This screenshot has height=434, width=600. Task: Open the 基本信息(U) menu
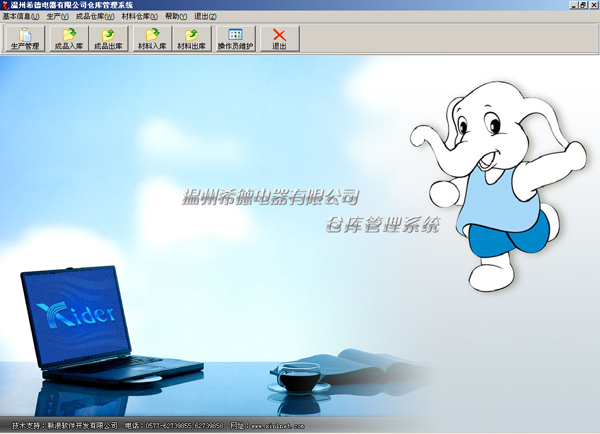point(21,17)
